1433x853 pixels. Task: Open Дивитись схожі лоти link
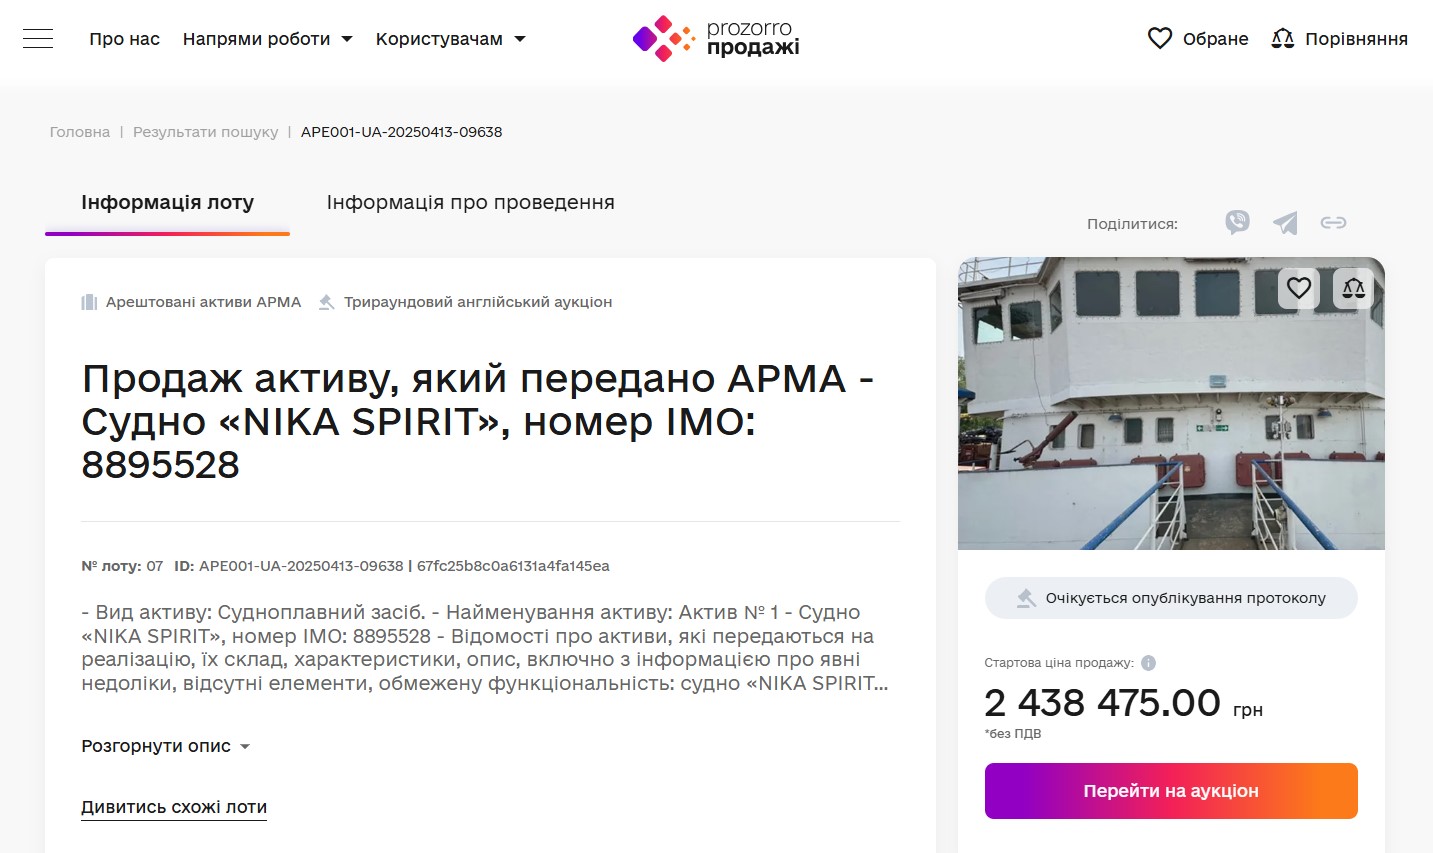tap(174, 807)
